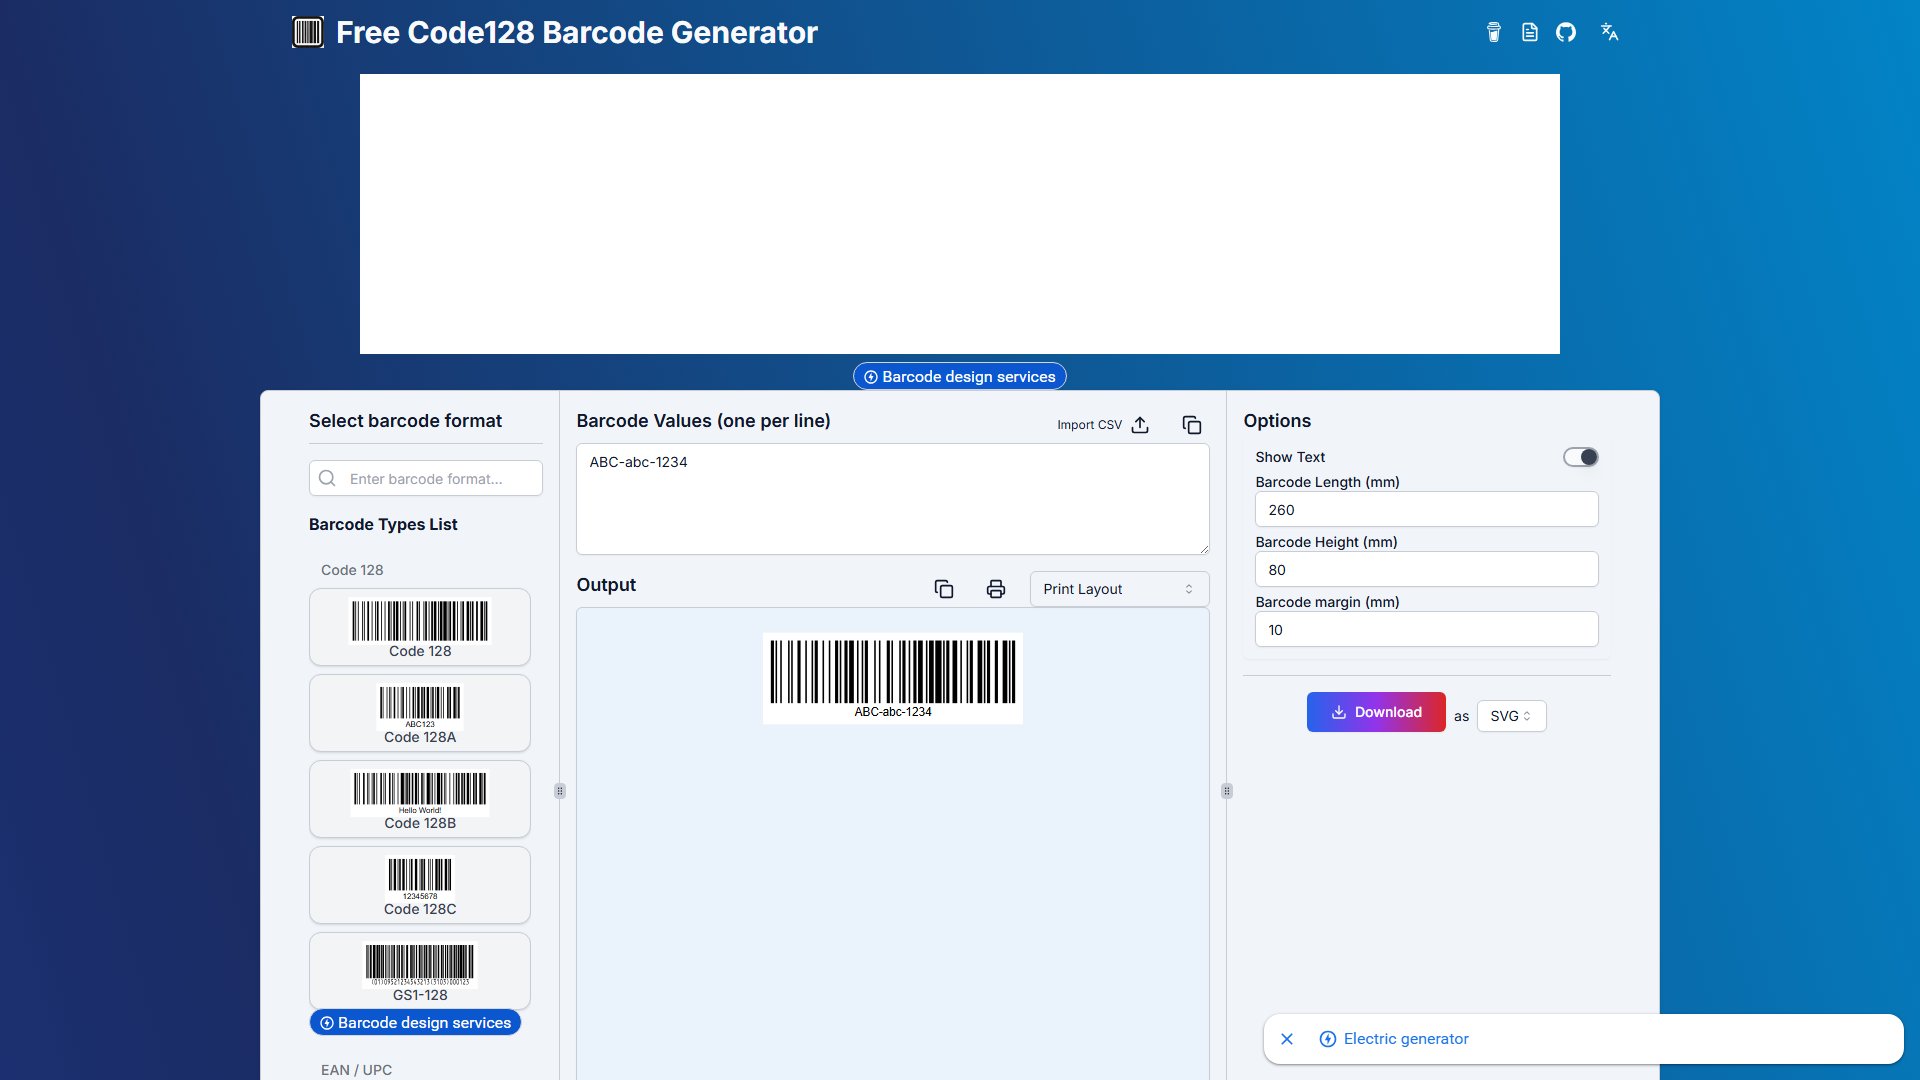1920x1080 pixels.
Task: Open the Electric generator link
Action: click(x=1406, y=1039)
